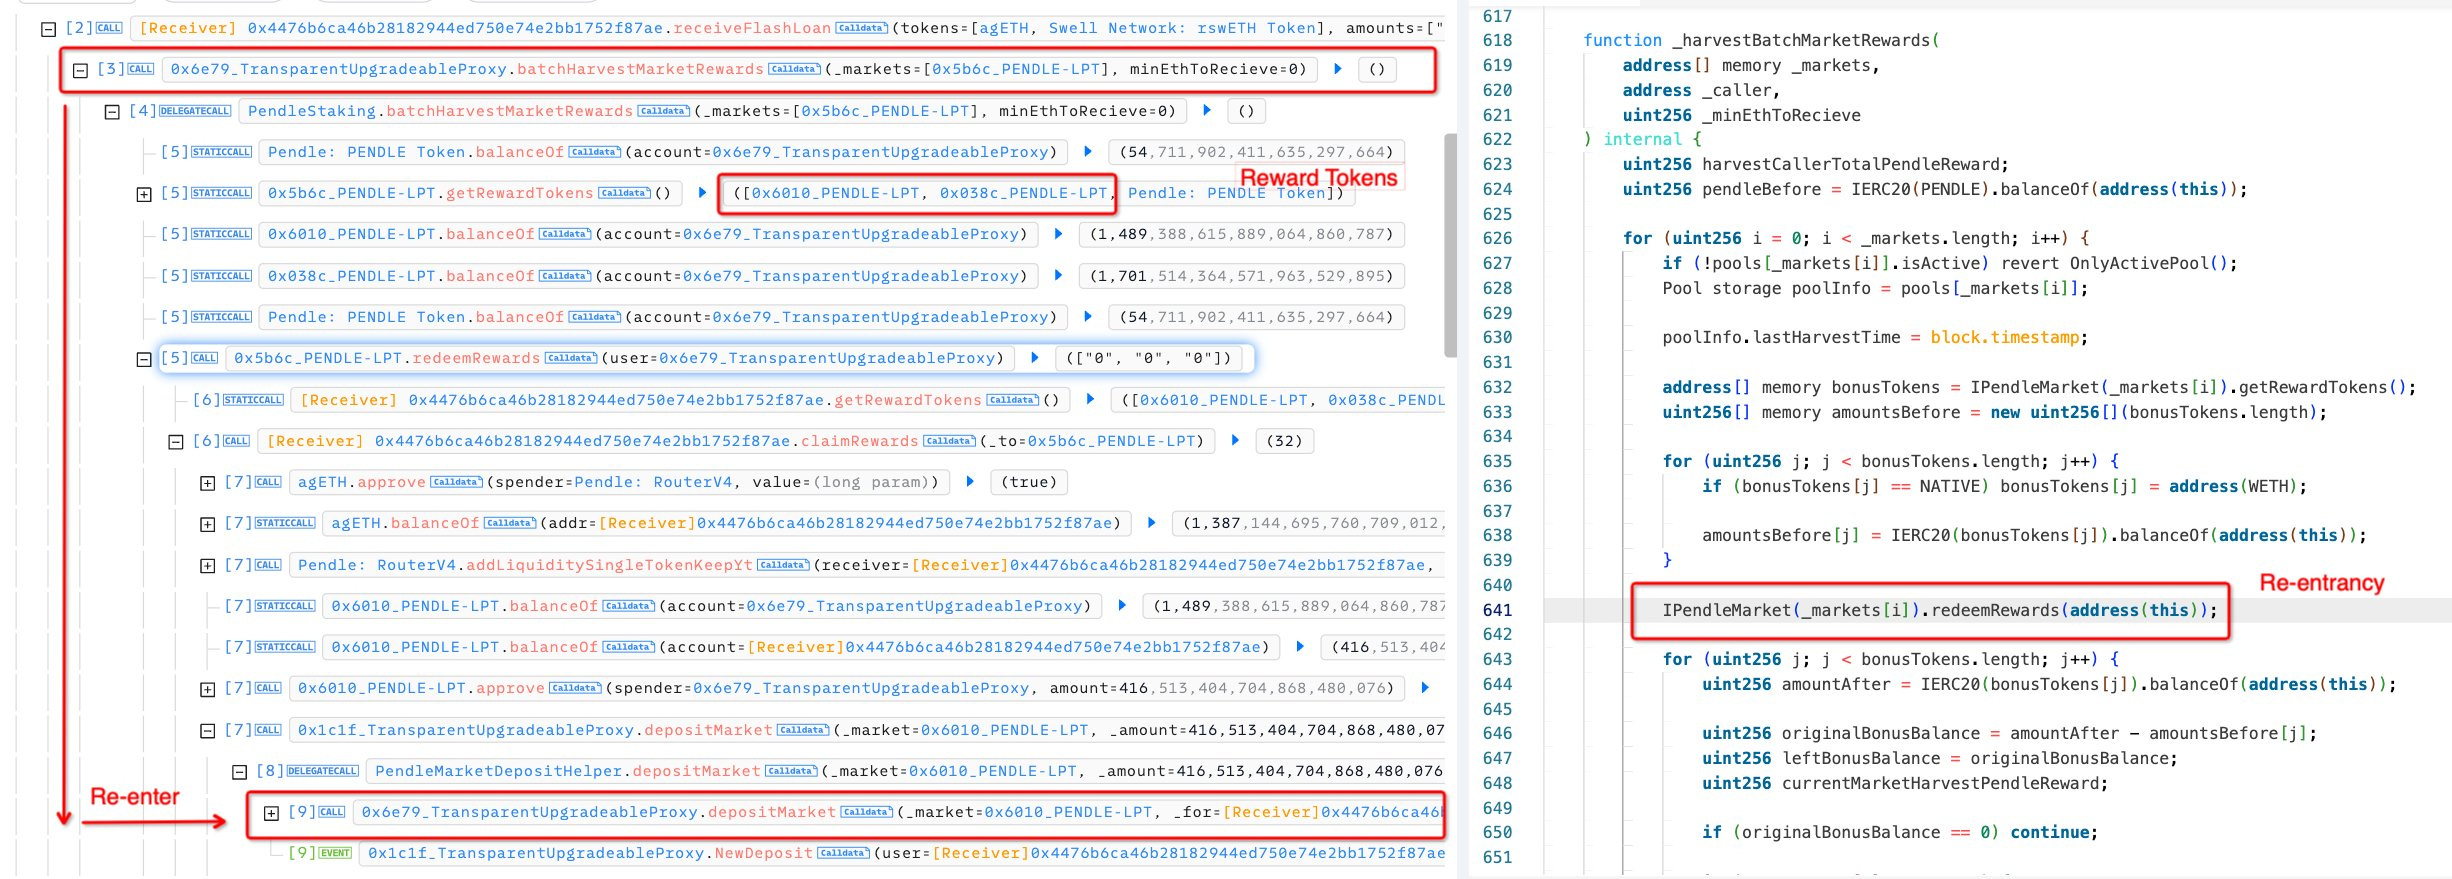This screenshot has width=2452, height=879.
Task: Click the trace panel vertical scrollbar thumb
Action: (x=1451, y=245)
